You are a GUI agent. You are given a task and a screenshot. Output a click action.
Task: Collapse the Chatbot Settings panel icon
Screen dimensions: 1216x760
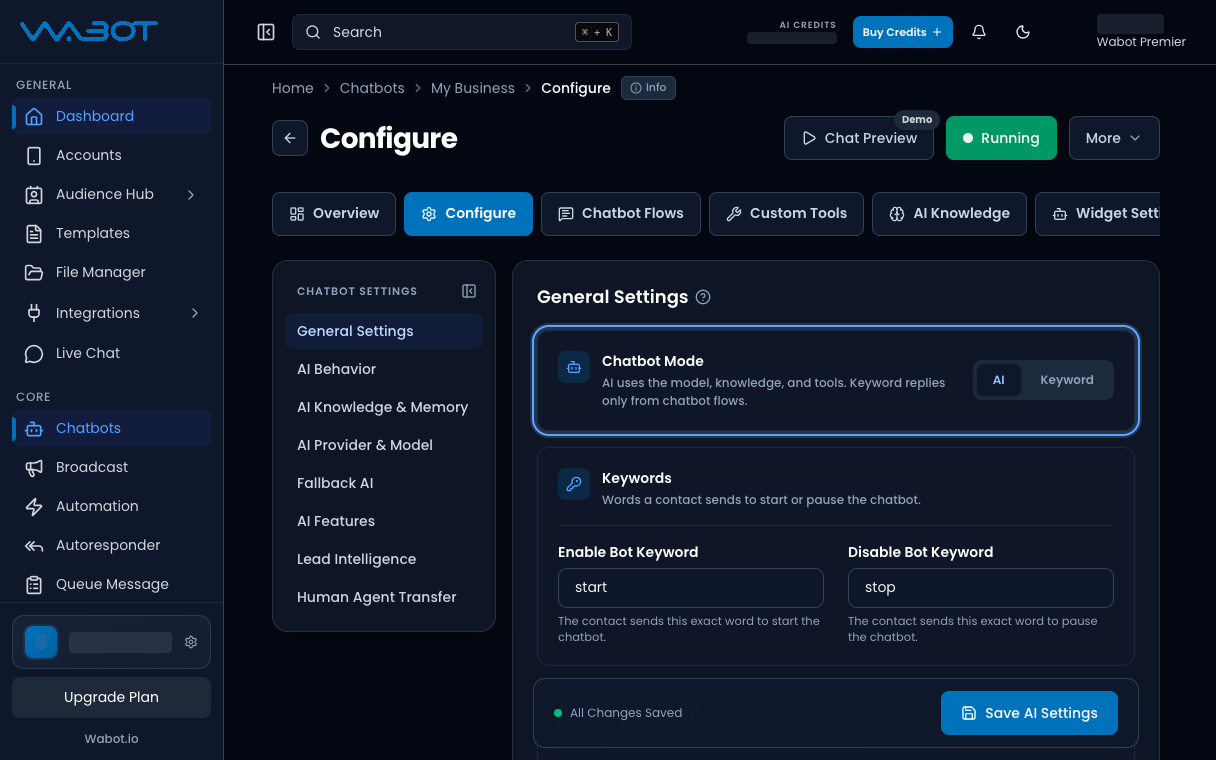coord(469,291)
